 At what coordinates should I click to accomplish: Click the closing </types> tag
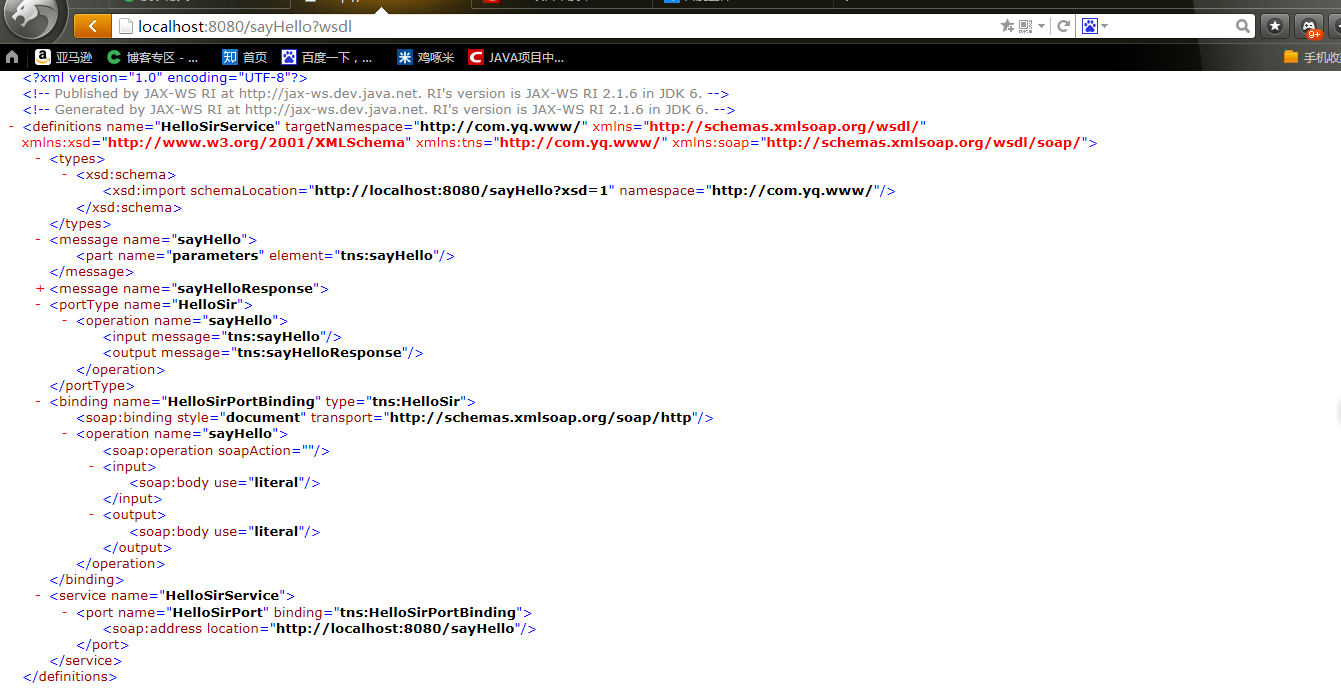point(81,224)
